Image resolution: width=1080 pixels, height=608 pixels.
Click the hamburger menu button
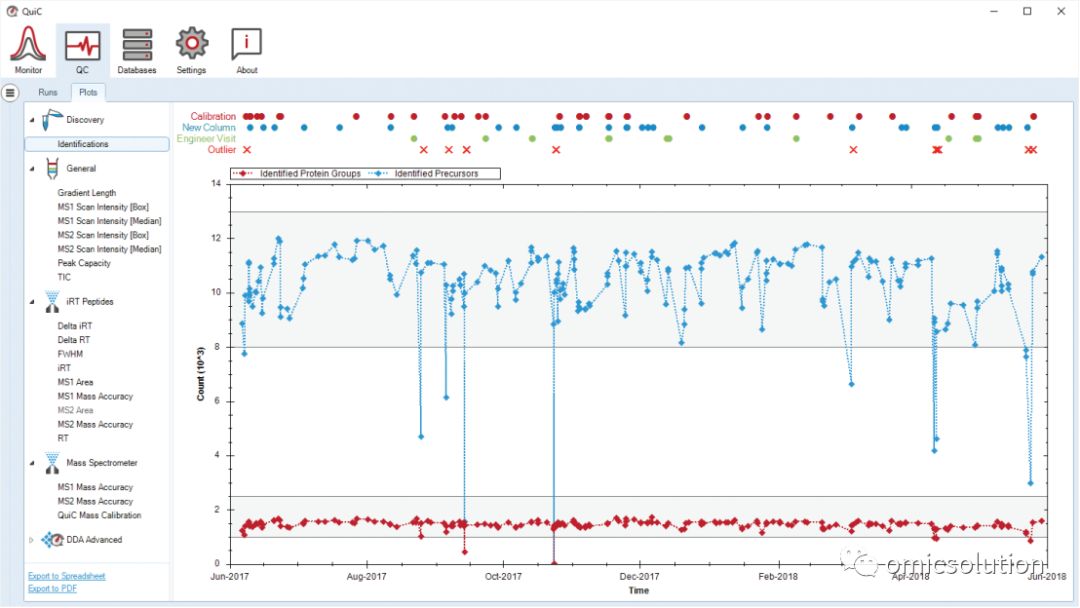pyautogui.click(x=10, y=92)
